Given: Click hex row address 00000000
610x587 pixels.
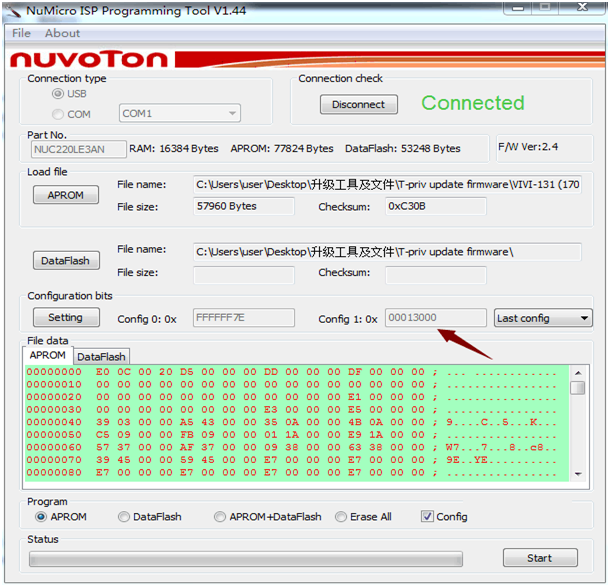Looking at the screenshot, I should point(54,372).
